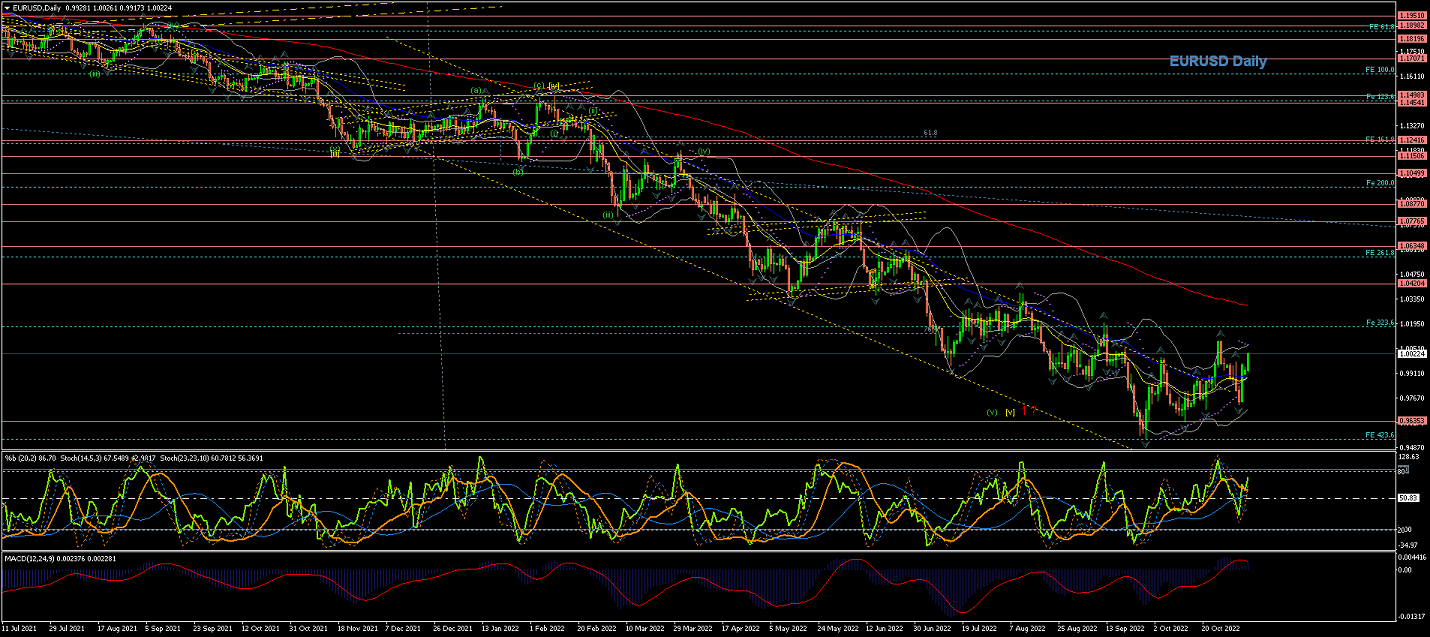Click the 61.8 retracement label mid-chart
Screen dimensions: 1430x637
(929, 132)
